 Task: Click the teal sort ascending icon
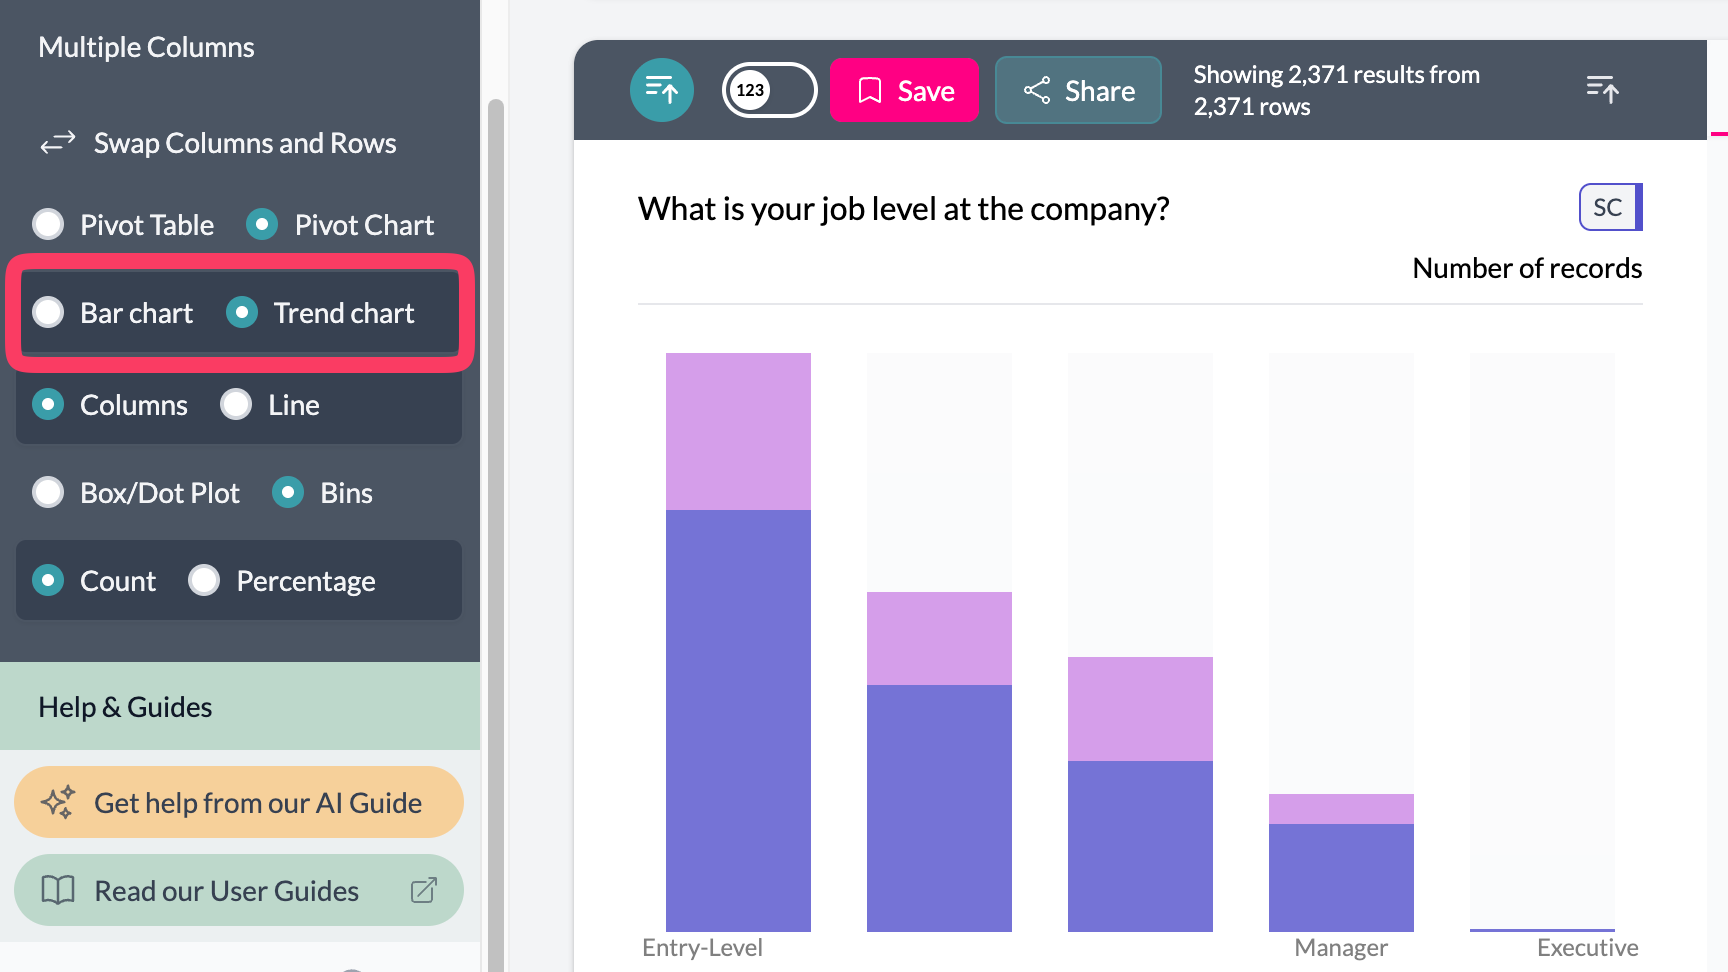(x=661, y=90)
